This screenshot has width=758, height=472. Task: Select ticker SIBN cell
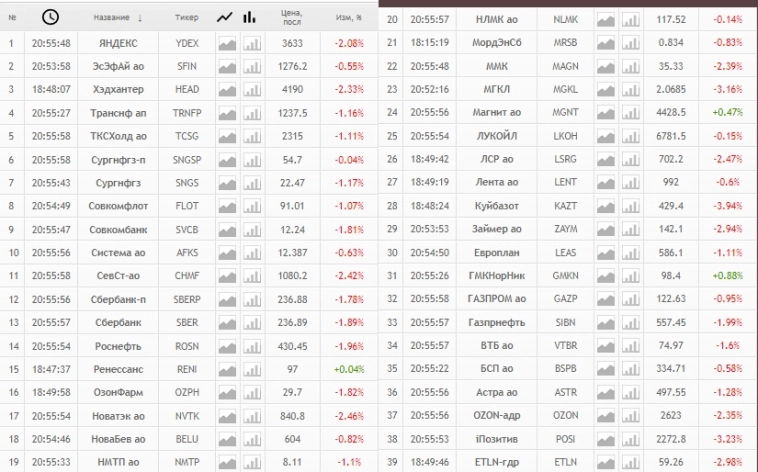tap(566, 323)
